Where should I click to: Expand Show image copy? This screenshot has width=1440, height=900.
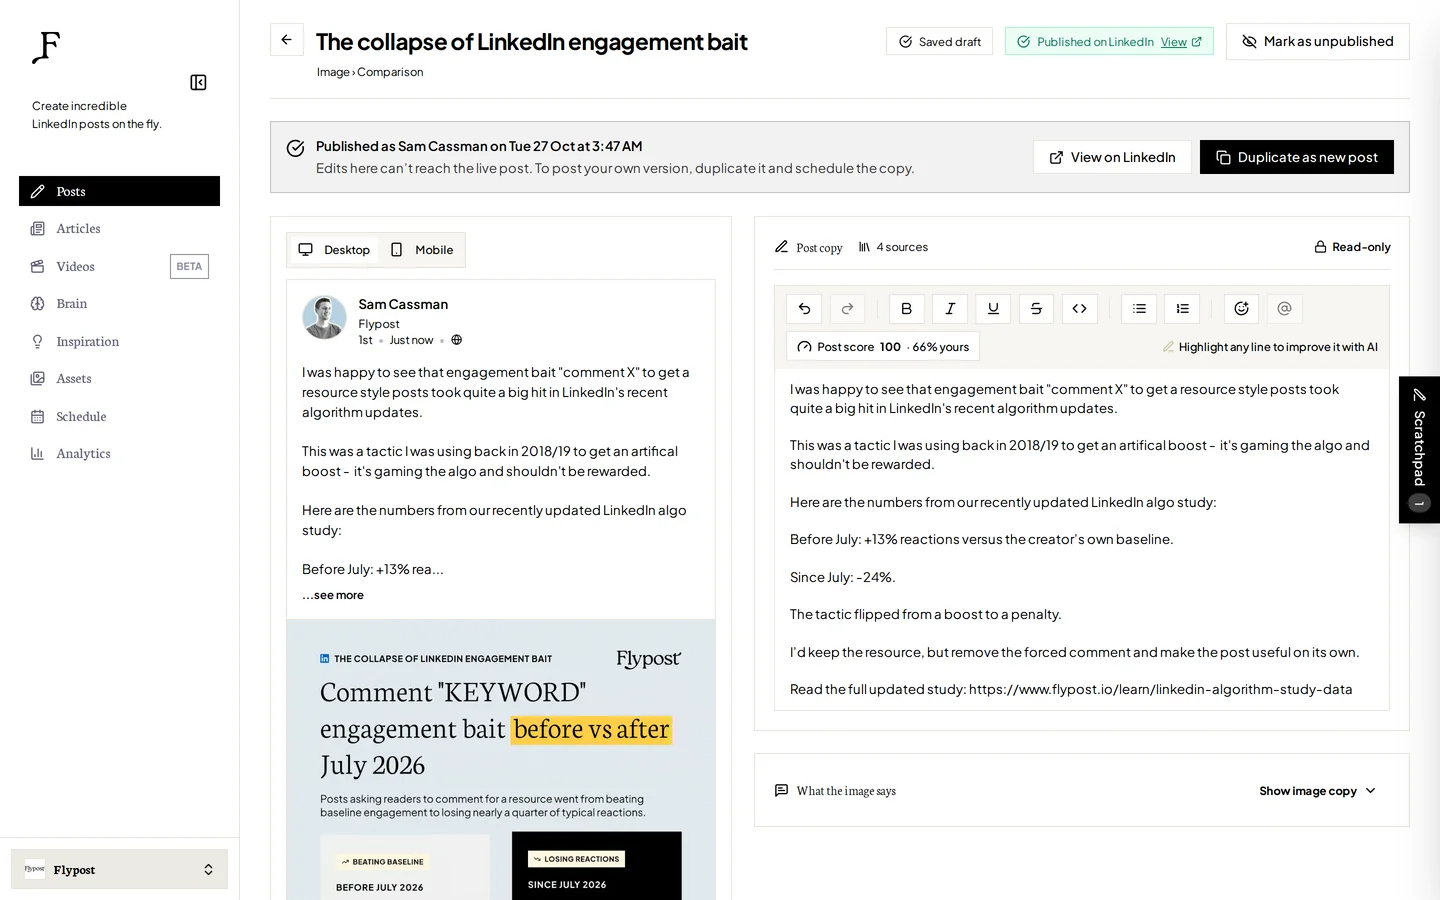1317,791
